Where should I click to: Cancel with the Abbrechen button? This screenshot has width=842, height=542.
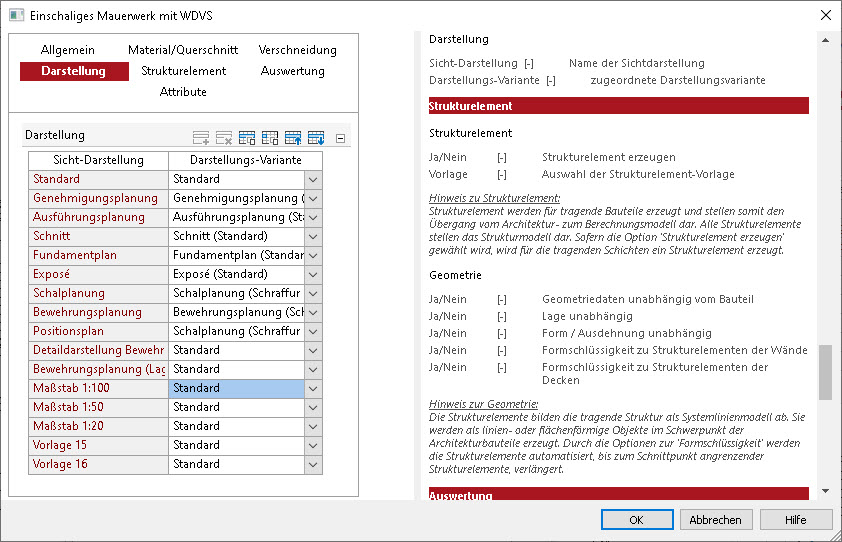(x=716, y=519)
